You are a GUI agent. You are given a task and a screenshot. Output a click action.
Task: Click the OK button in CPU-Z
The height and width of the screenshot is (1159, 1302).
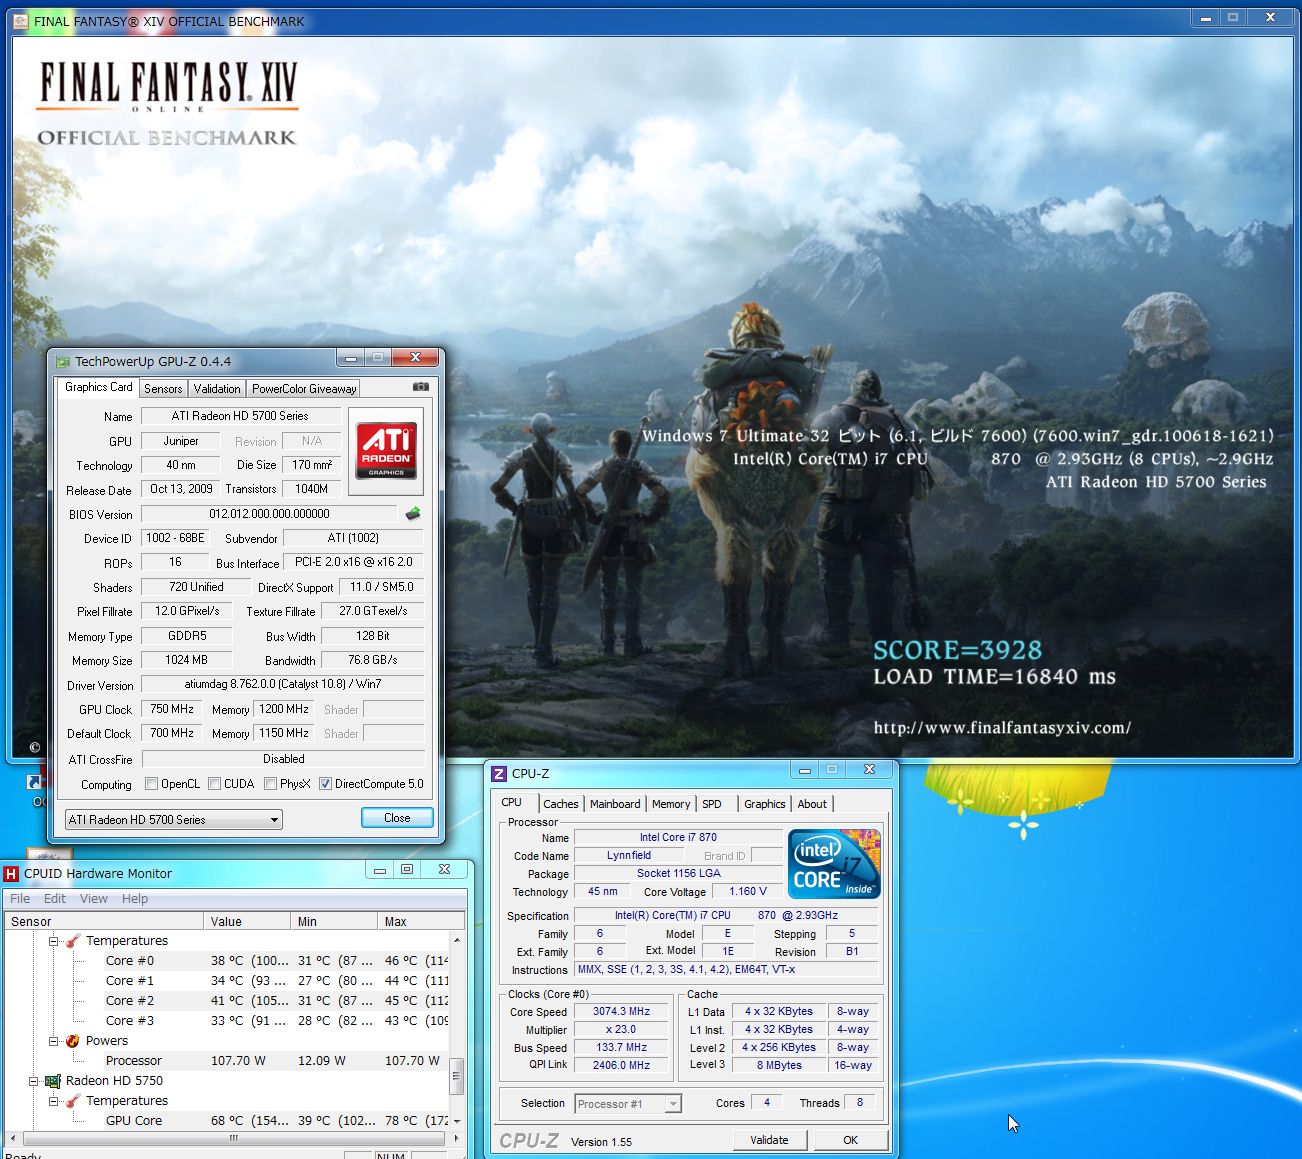point(850,1140)
